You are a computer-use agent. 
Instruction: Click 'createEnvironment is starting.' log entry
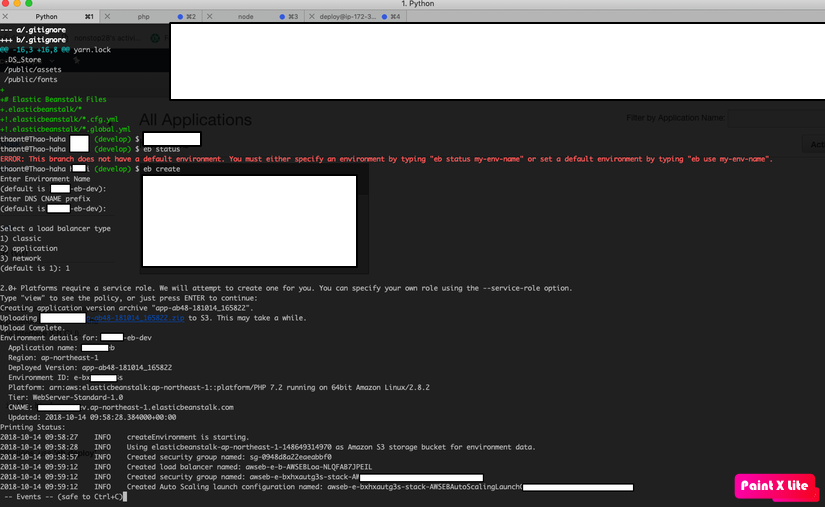tap(125, 437)
